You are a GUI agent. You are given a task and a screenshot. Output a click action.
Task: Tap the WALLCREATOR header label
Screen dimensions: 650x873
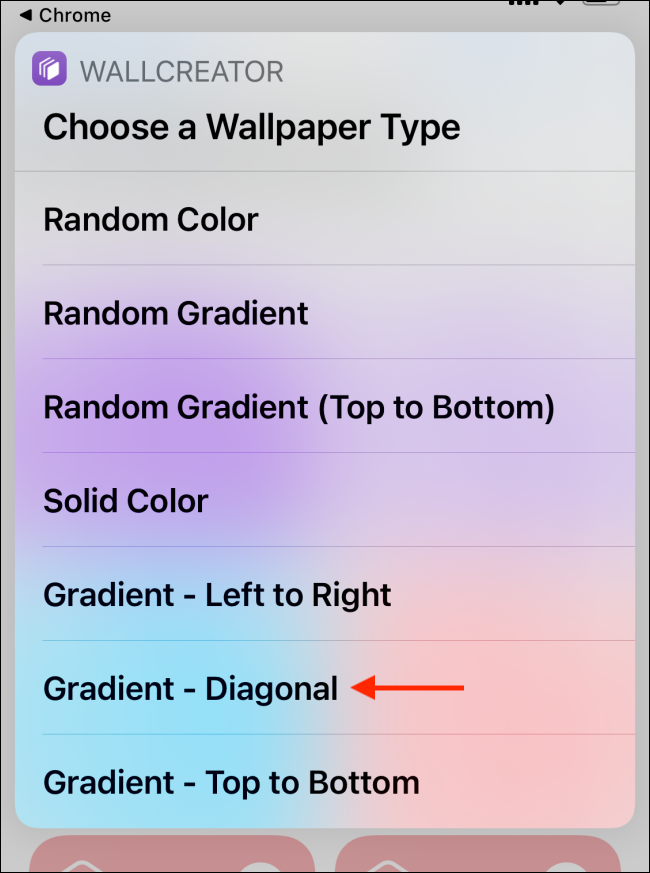point(181,71)
